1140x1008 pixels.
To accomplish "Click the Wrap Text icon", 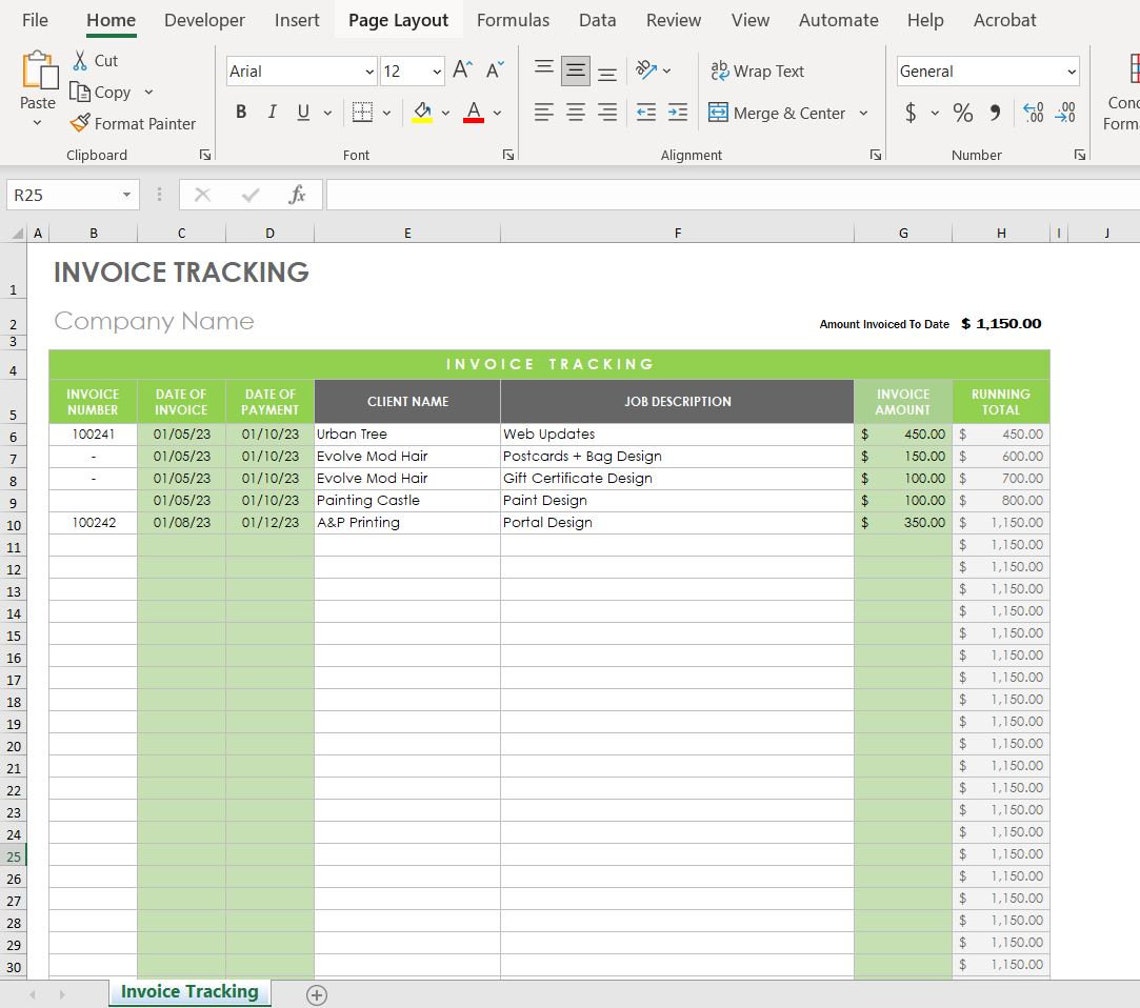I will [x=719, y=71].
